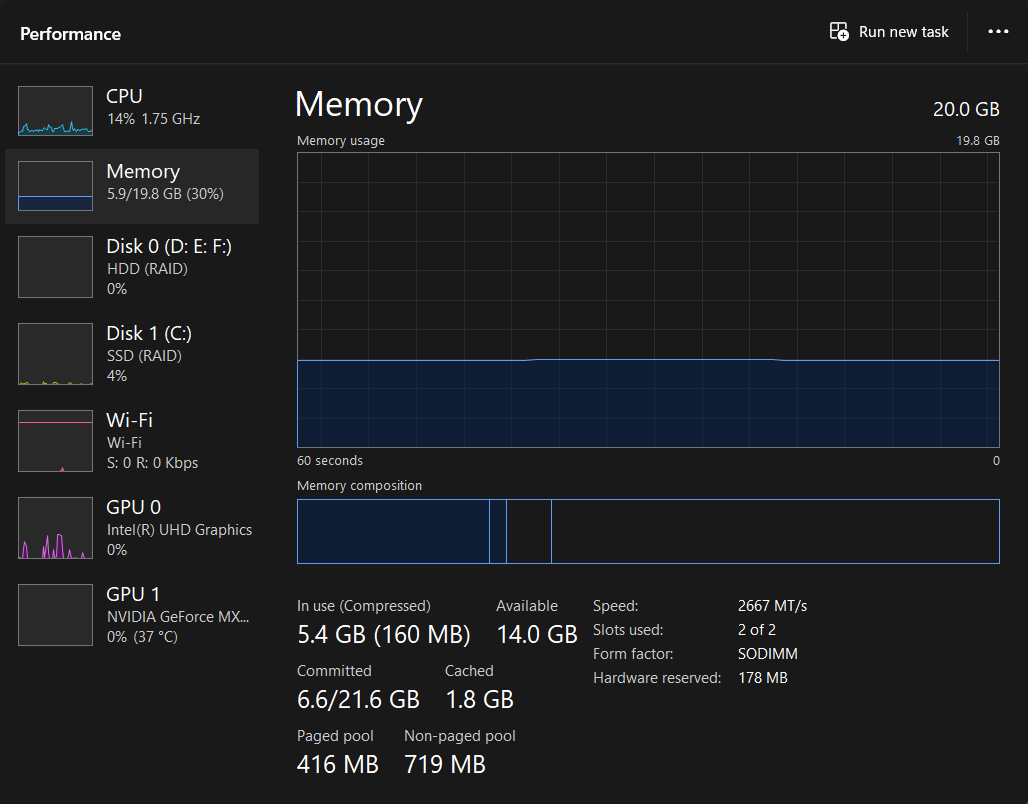Screen dimensions: 1028x804
Task: Click the free segment of Memory composition
Action: (x=774, y=531)
